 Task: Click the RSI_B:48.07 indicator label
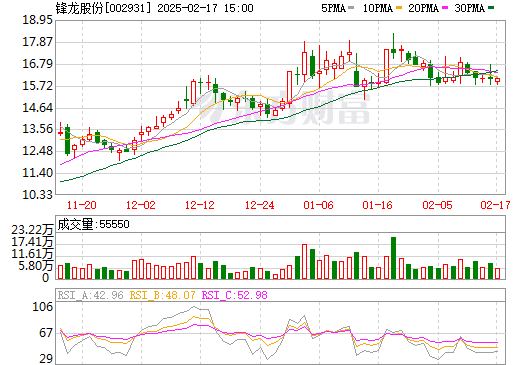click(162, 295)
